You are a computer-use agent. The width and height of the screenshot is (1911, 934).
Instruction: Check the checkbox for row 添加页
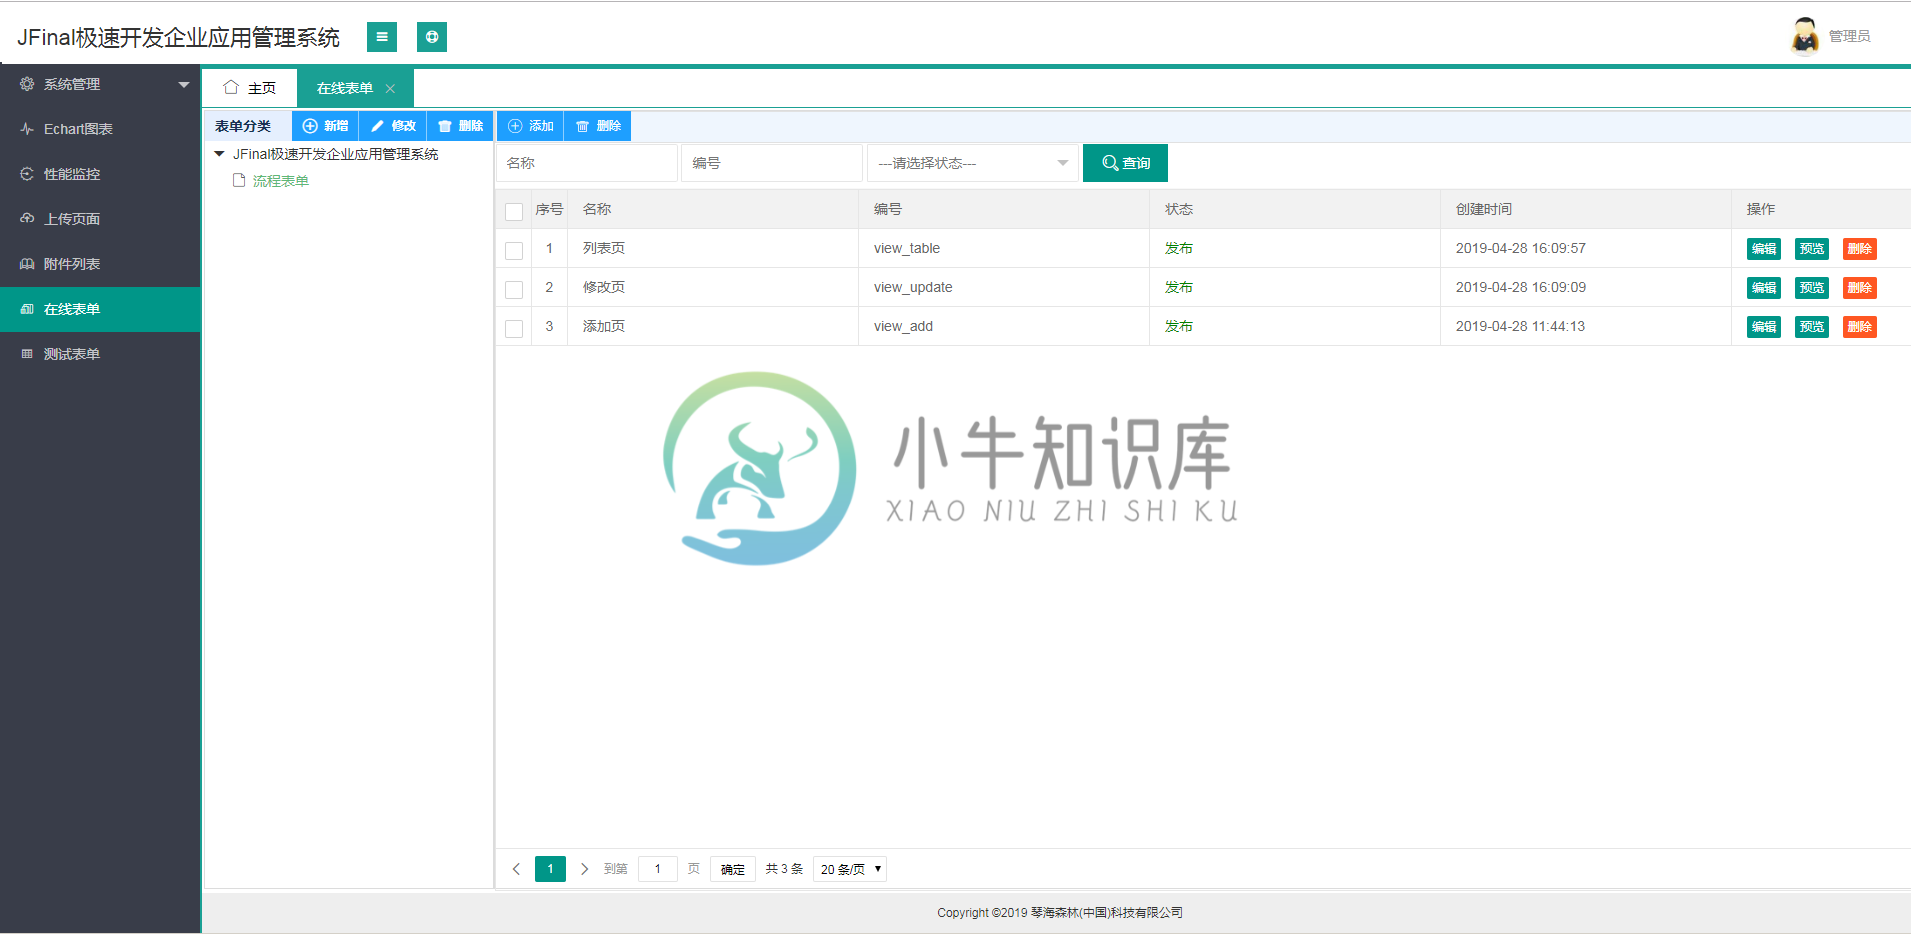tap(514, 328)
